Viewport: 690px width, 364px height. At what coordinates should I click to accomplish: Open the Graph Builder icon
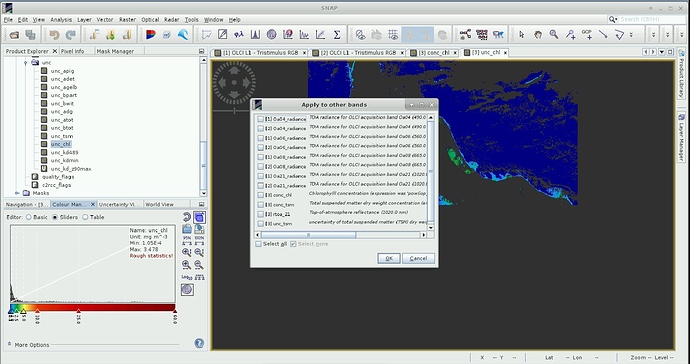click(x=465, y=34)
